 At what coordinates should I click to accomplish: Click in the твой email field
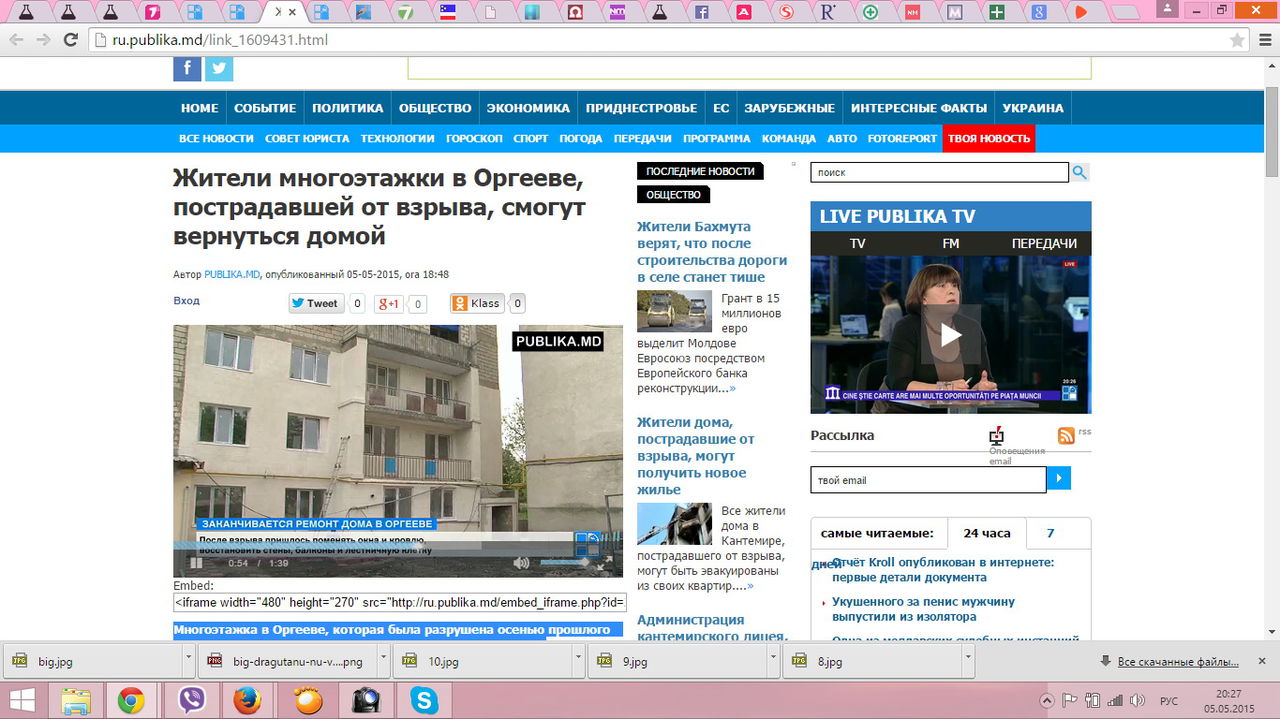point(928,480)
